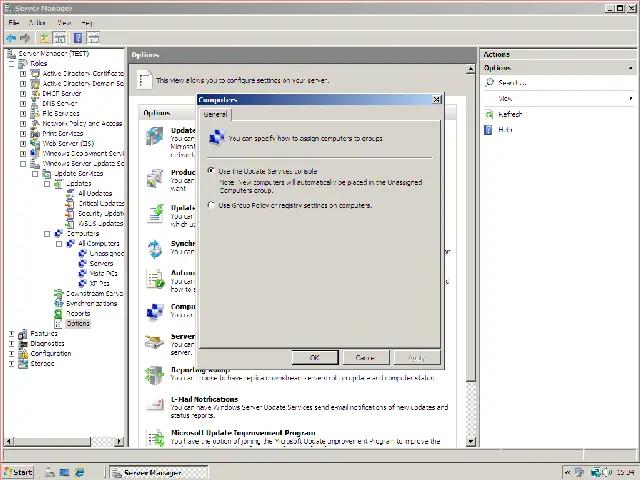
Task: Click the Update Source option icon
Action: click(x=155, y=136)
